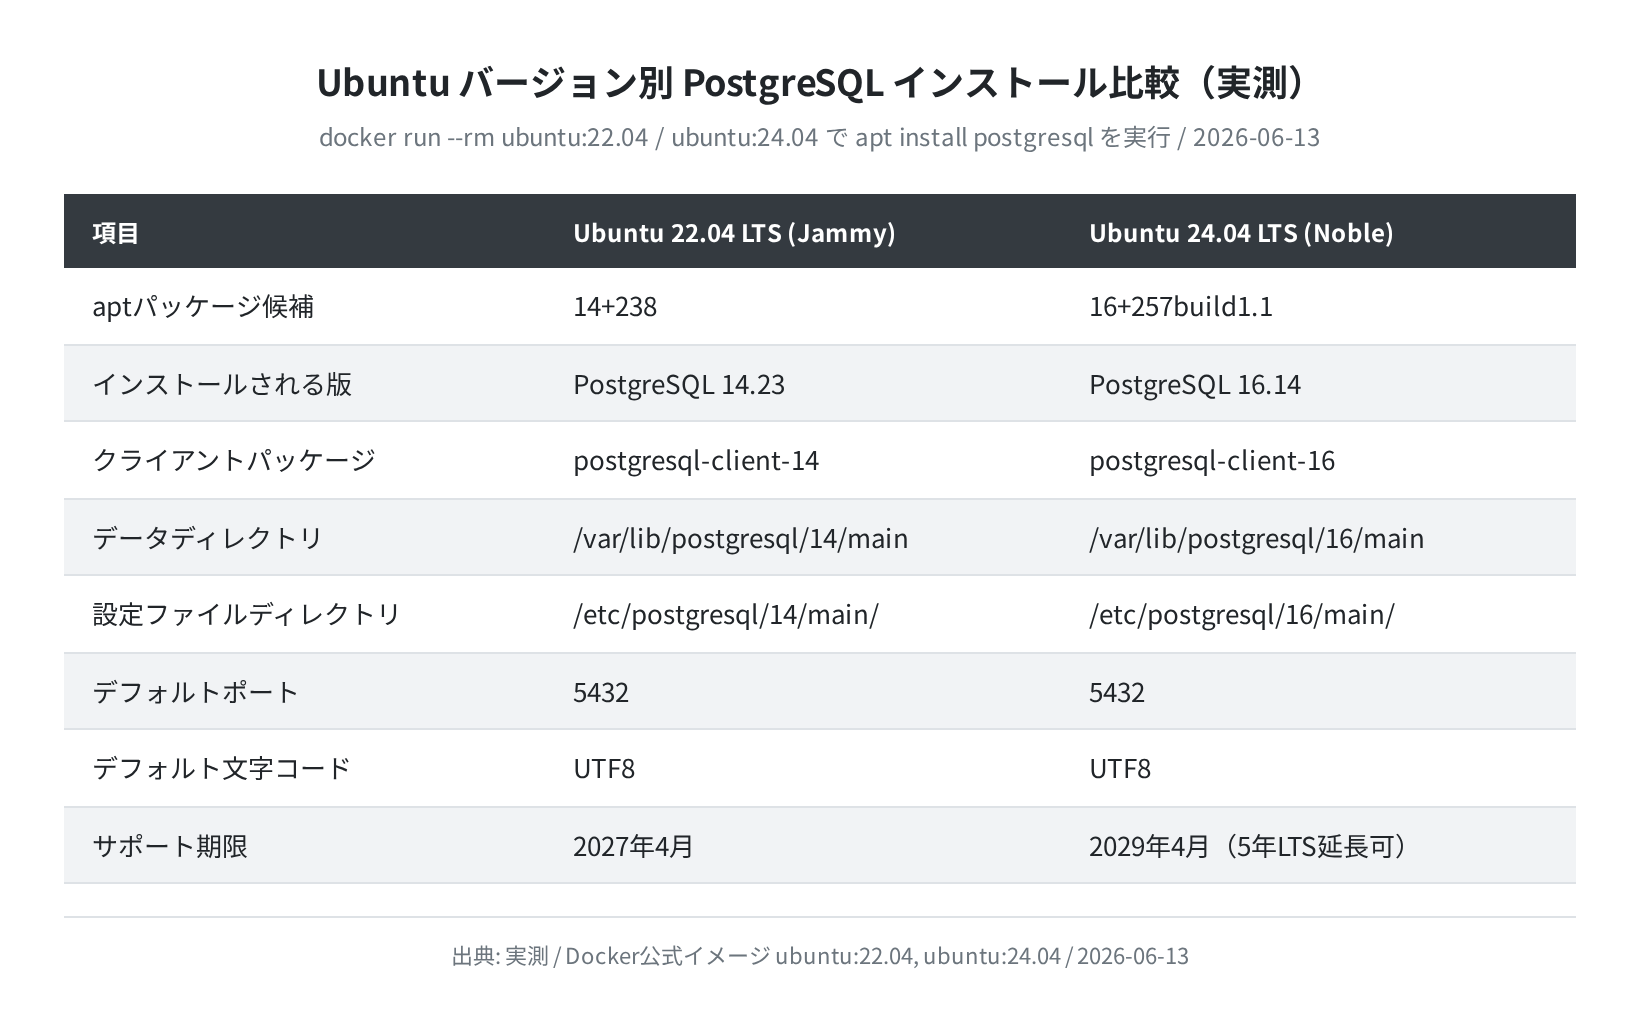The image size is (1640, 1012).
Task: Click the '/etc/postgresql/16/main/' cell
Action: point(1242,614)
